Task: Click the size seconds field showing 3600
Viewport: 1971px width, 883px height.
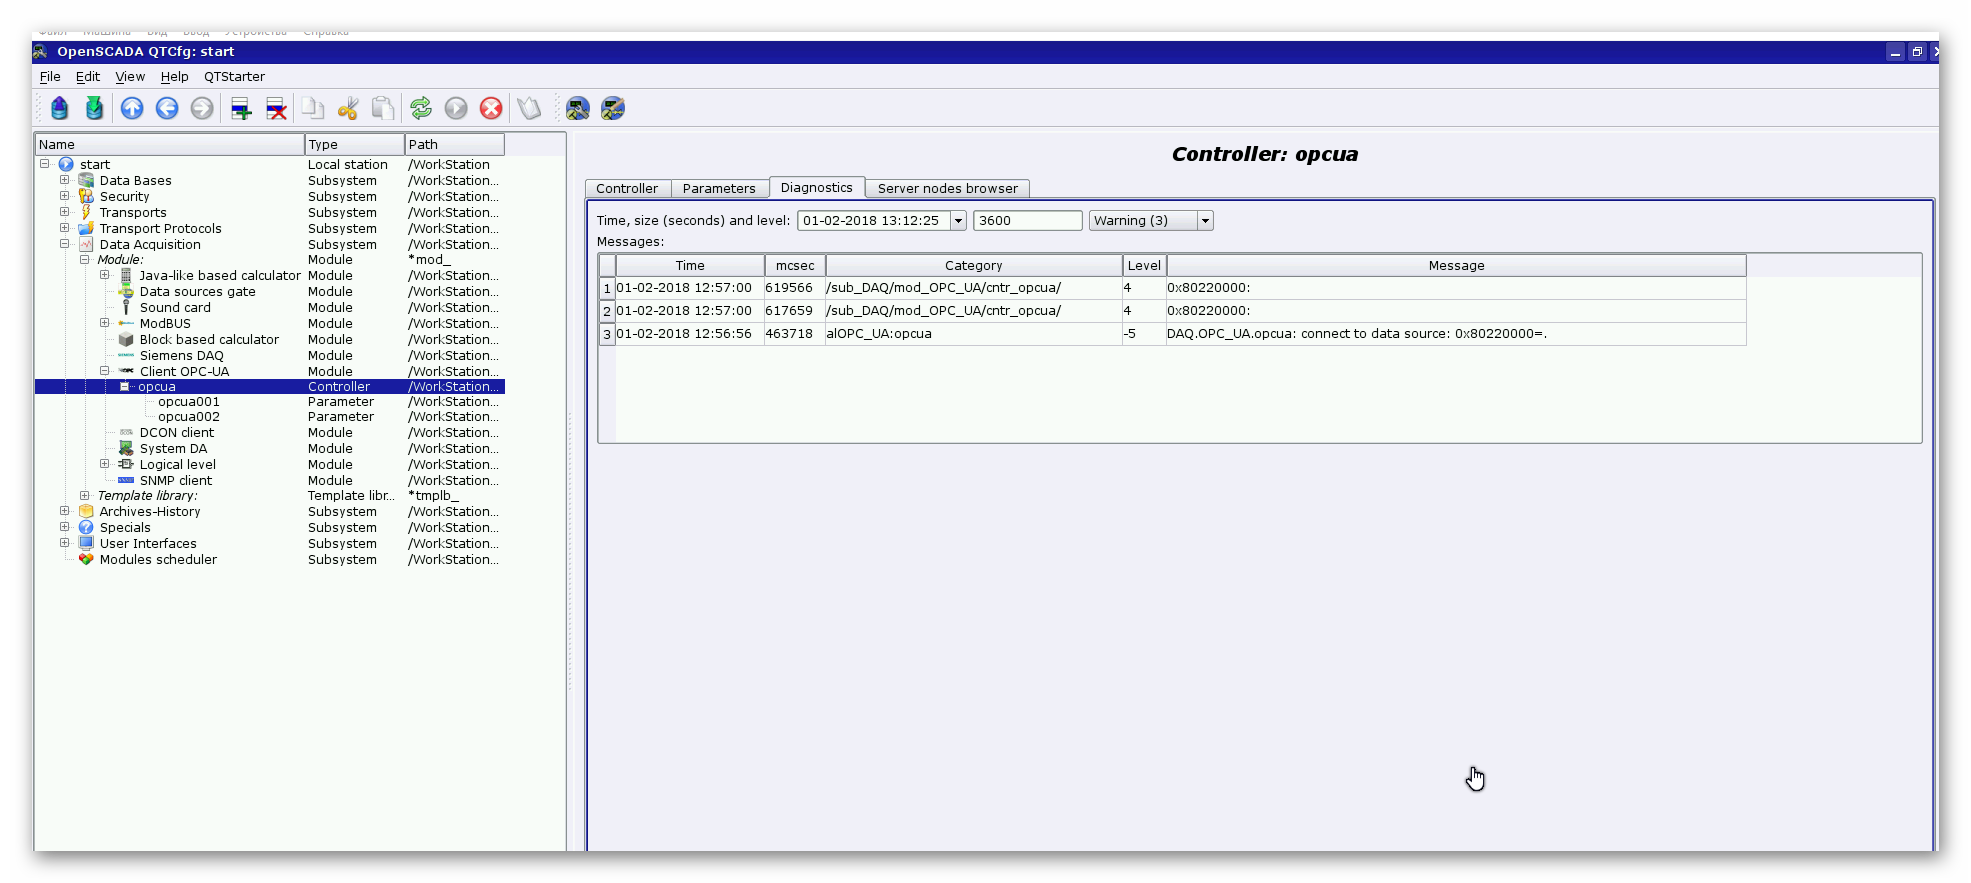Action: click(x=1027, y=221)
